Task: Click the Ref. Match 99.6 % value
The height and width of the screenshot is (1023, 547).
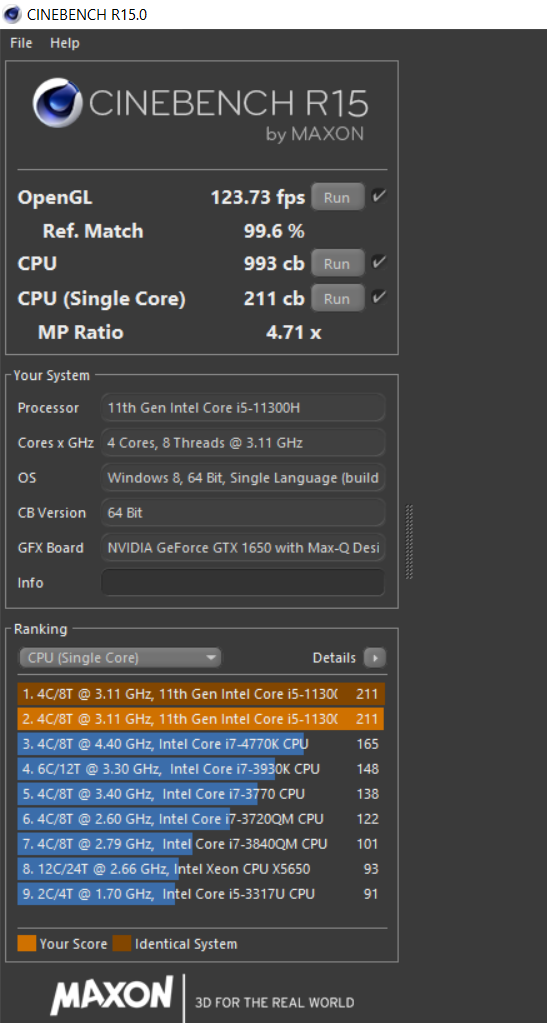Action: (x=274, y=231)
